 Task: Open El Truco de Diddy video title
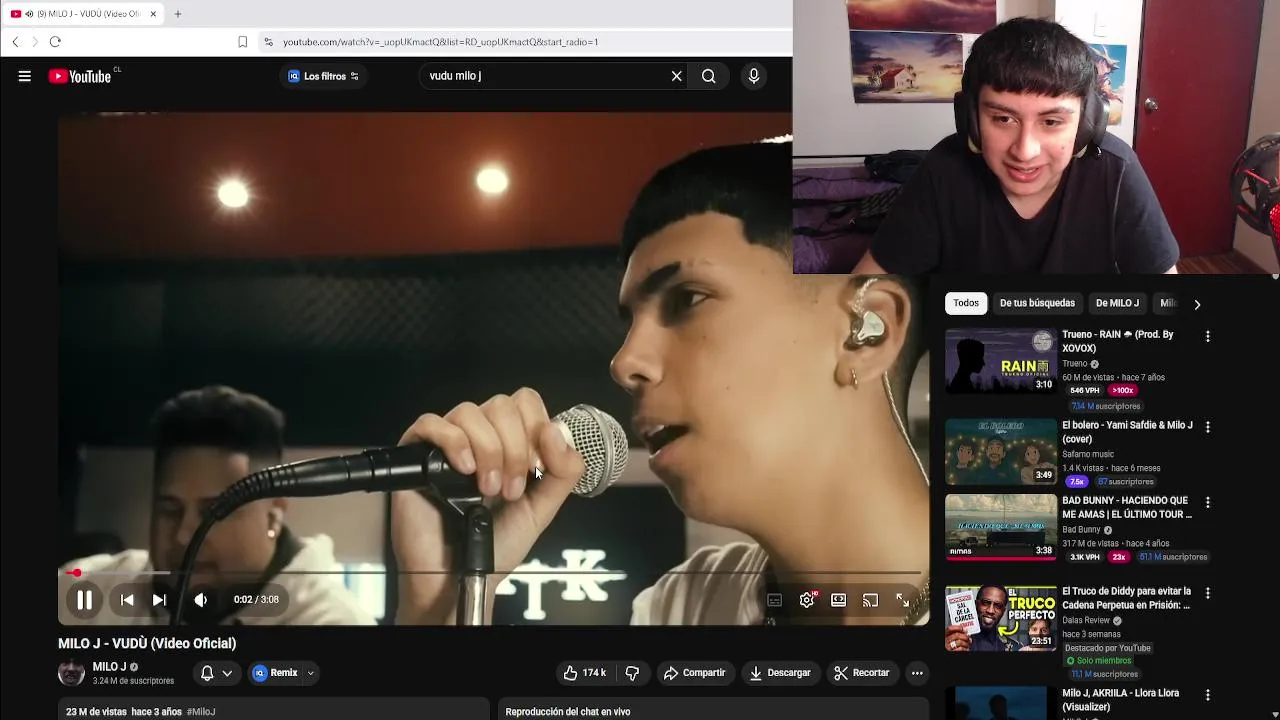point(1127,598)
